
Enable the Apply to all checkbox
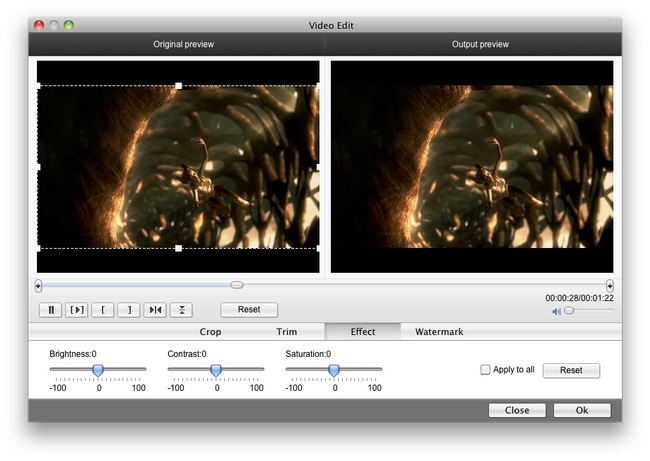click(x=485, y=369)
